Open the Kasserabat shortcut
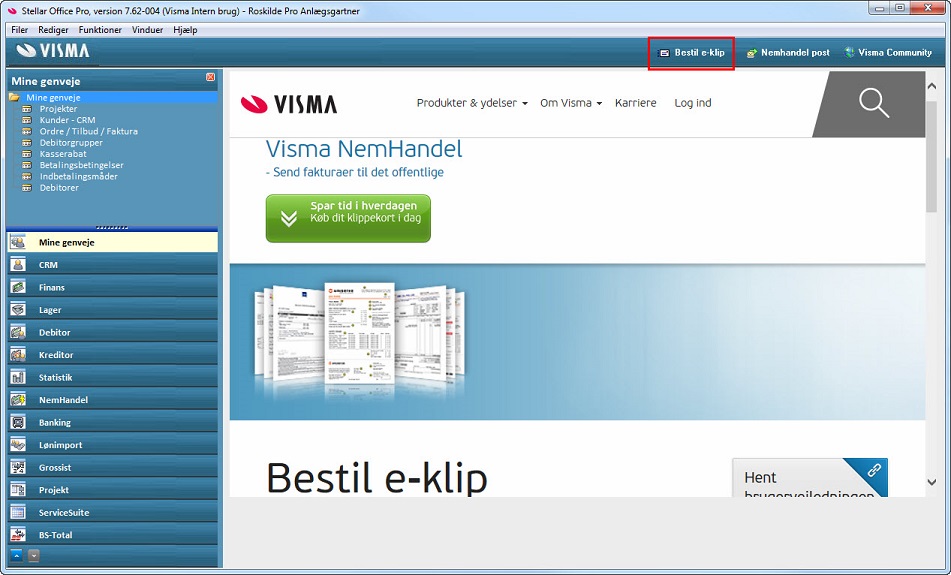The width and height of the screenshot is (951, 575). pos(63,154)
